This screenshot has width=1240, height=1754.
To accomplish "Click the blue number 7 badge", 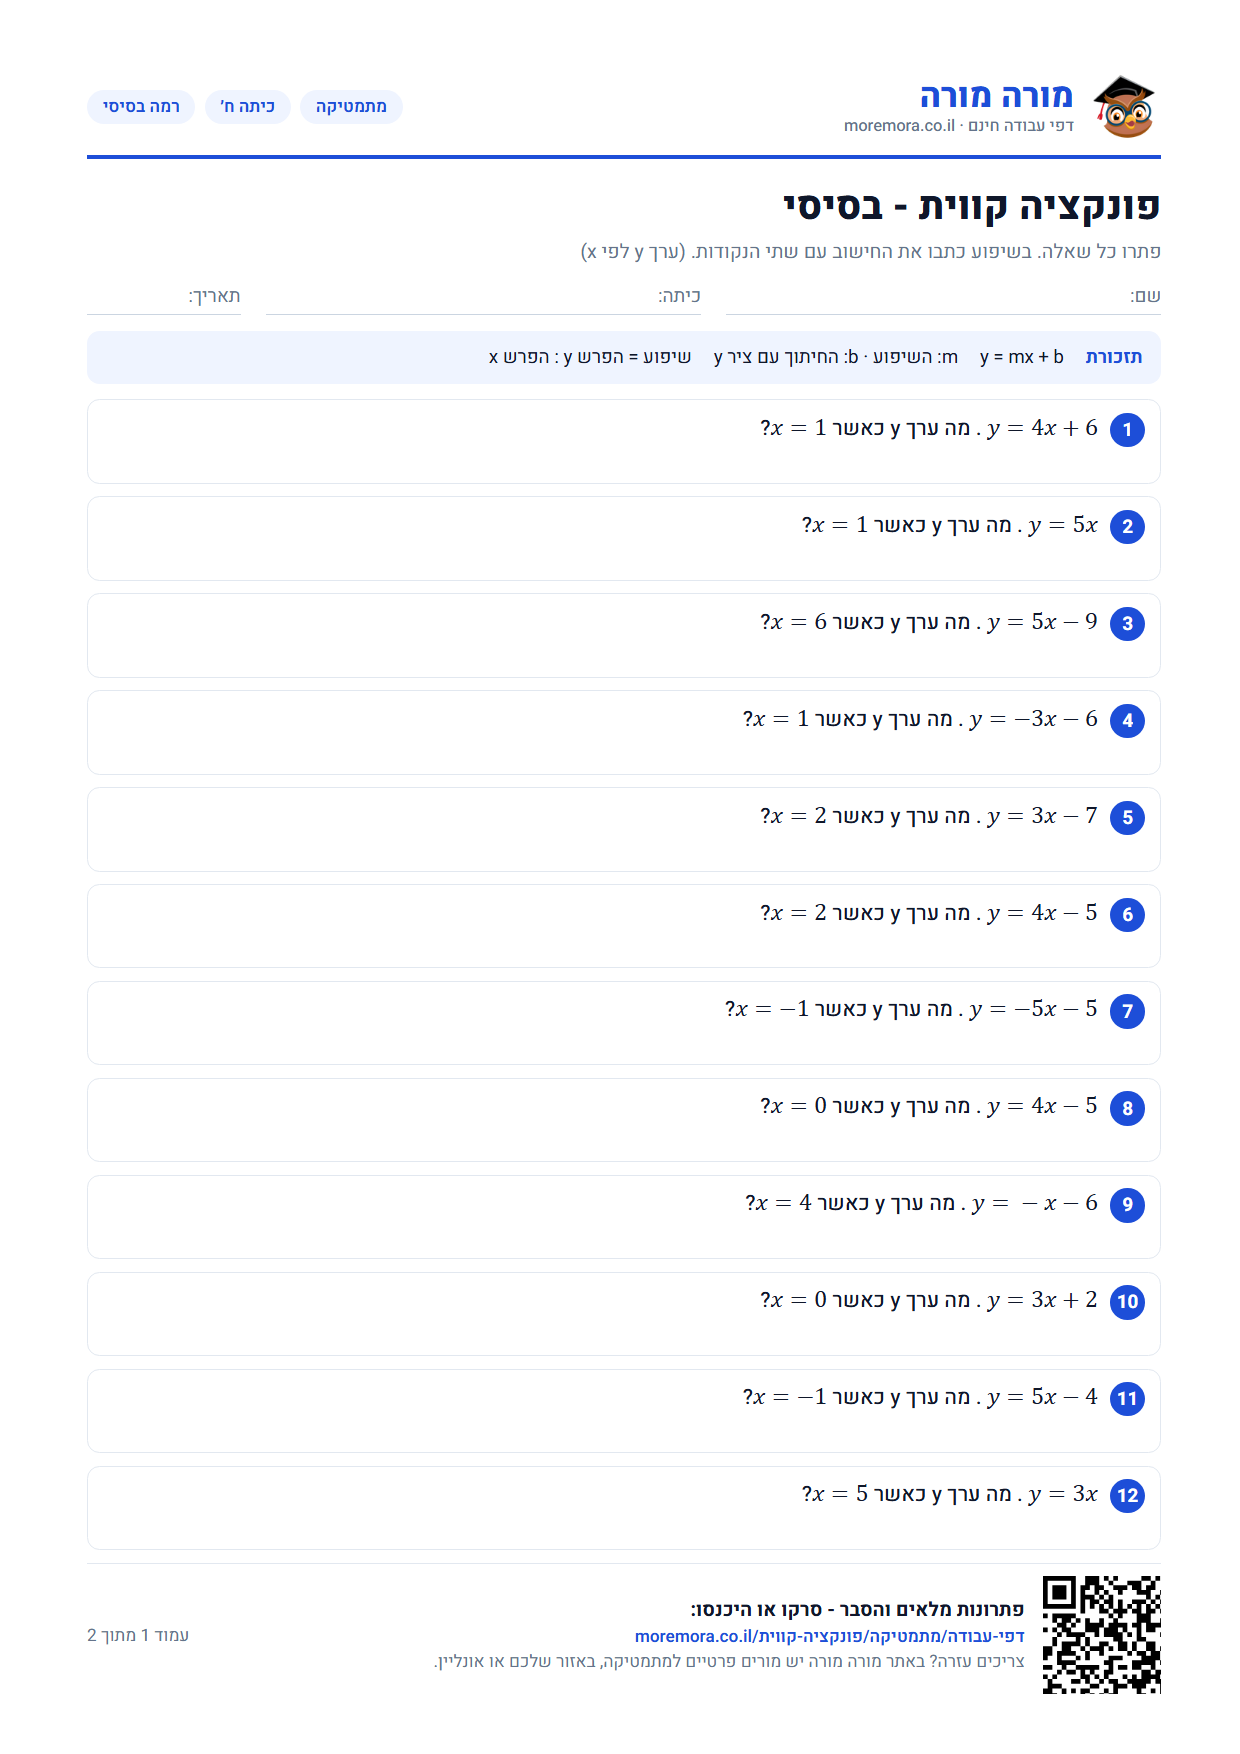I will (1127, 1012).
